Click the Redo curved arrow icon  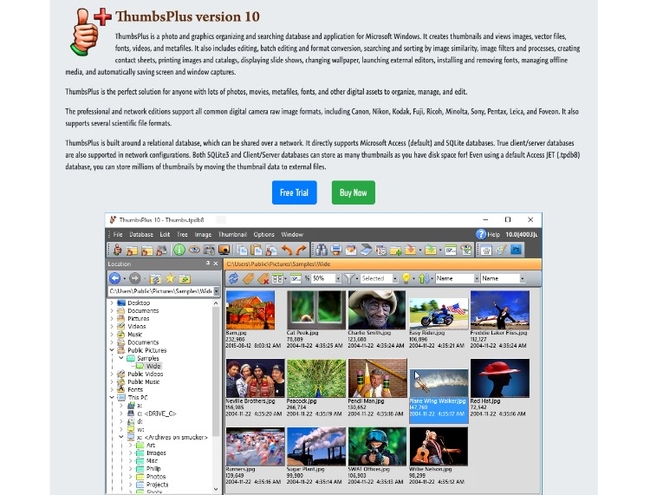301,250
